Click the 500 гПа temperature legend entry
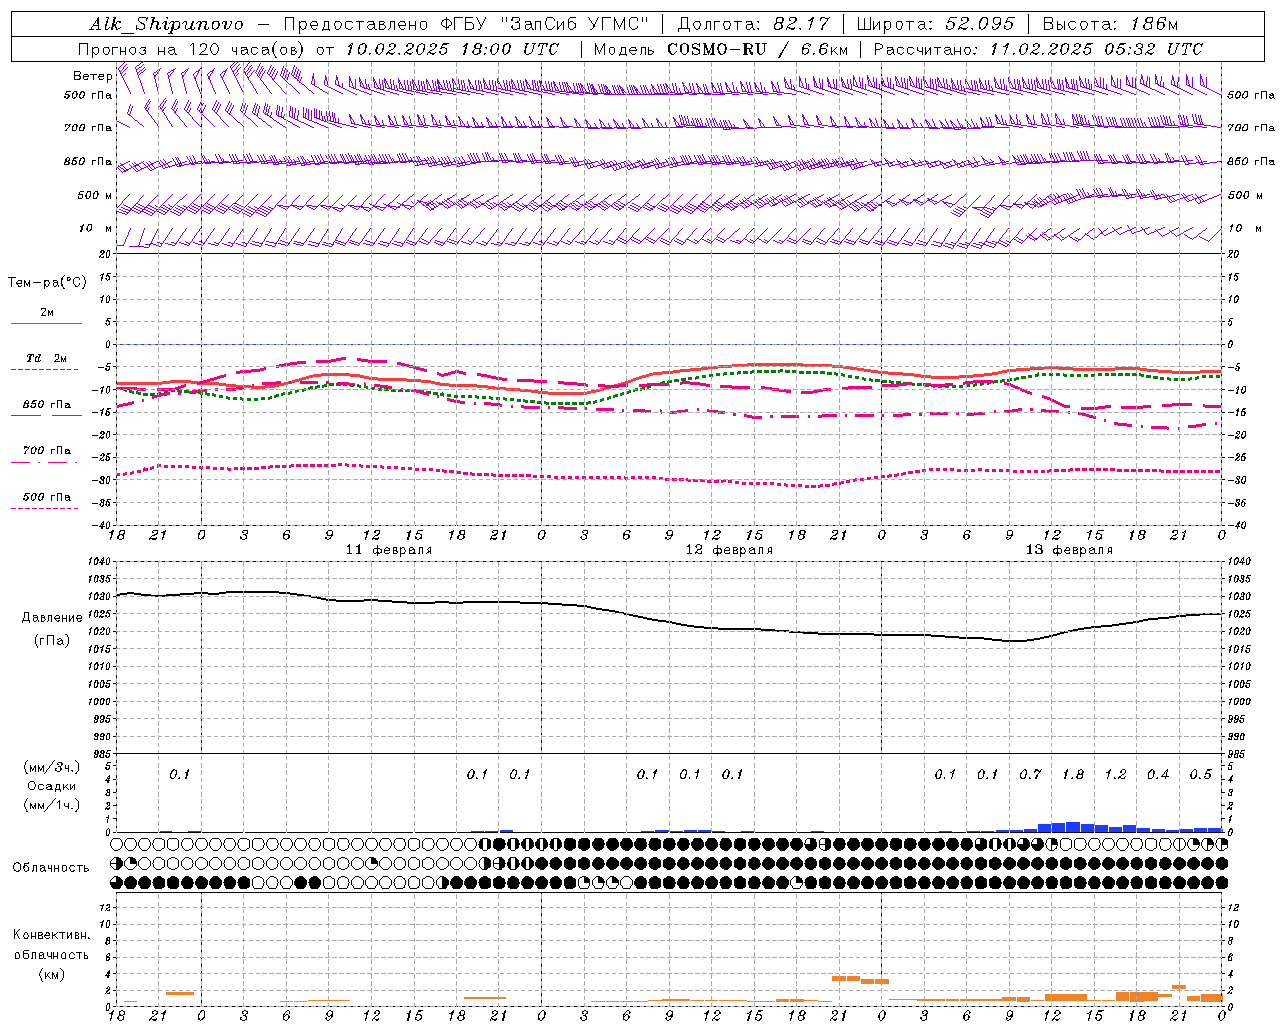This screenshot has height=1024, width=1280. 46,497
